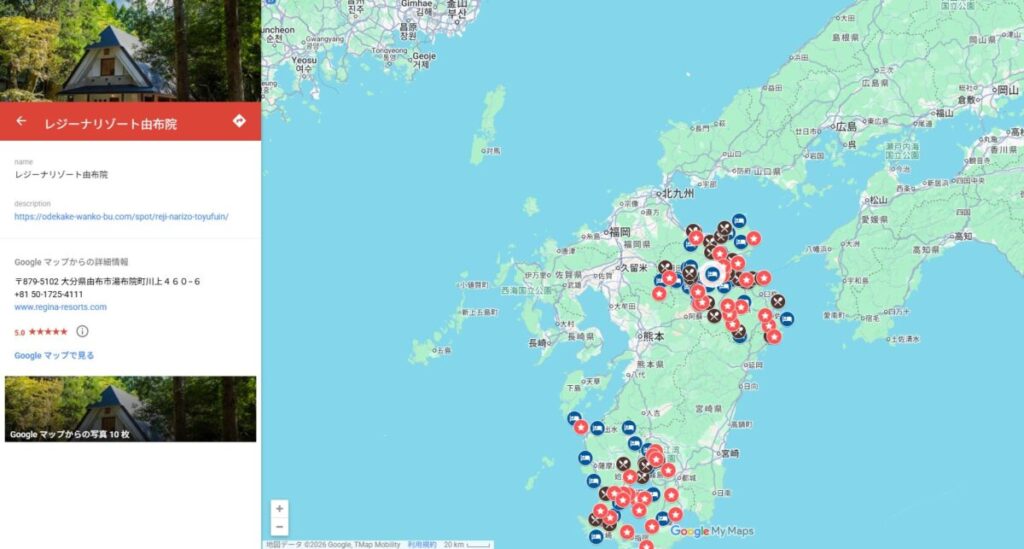
Task: Visit the www.regina-resorts.com website link
Action: (60, 307)
